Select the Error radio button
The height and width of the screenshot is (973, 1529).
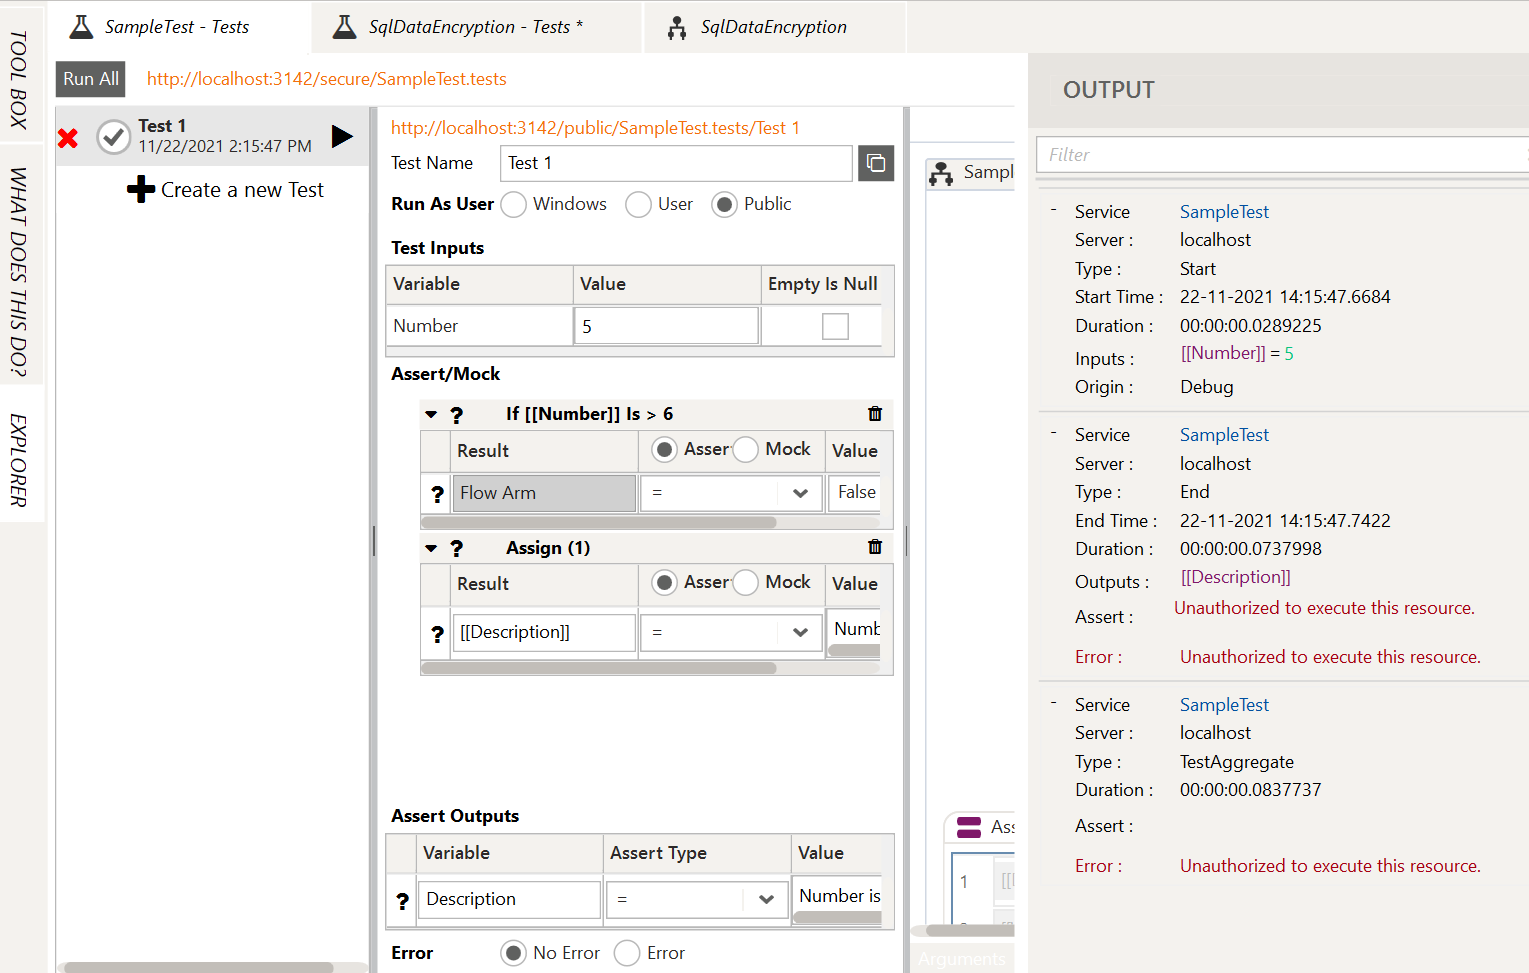[x=627, y=953]
